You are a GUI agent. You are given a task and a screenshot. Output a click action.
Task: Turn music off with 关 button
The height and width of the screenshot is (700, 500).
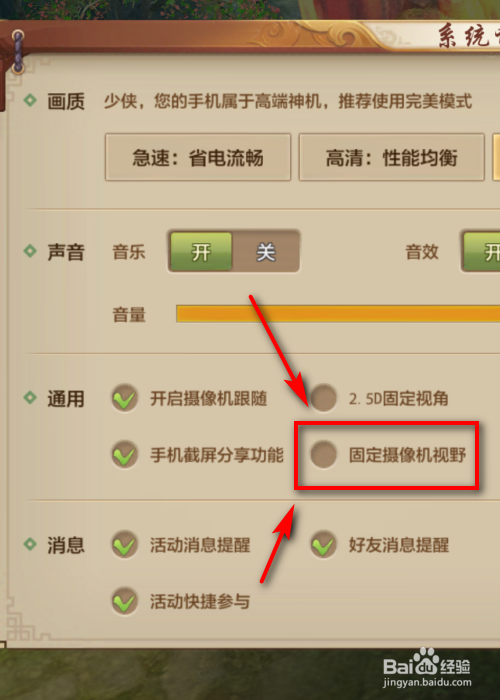[266, 251]
